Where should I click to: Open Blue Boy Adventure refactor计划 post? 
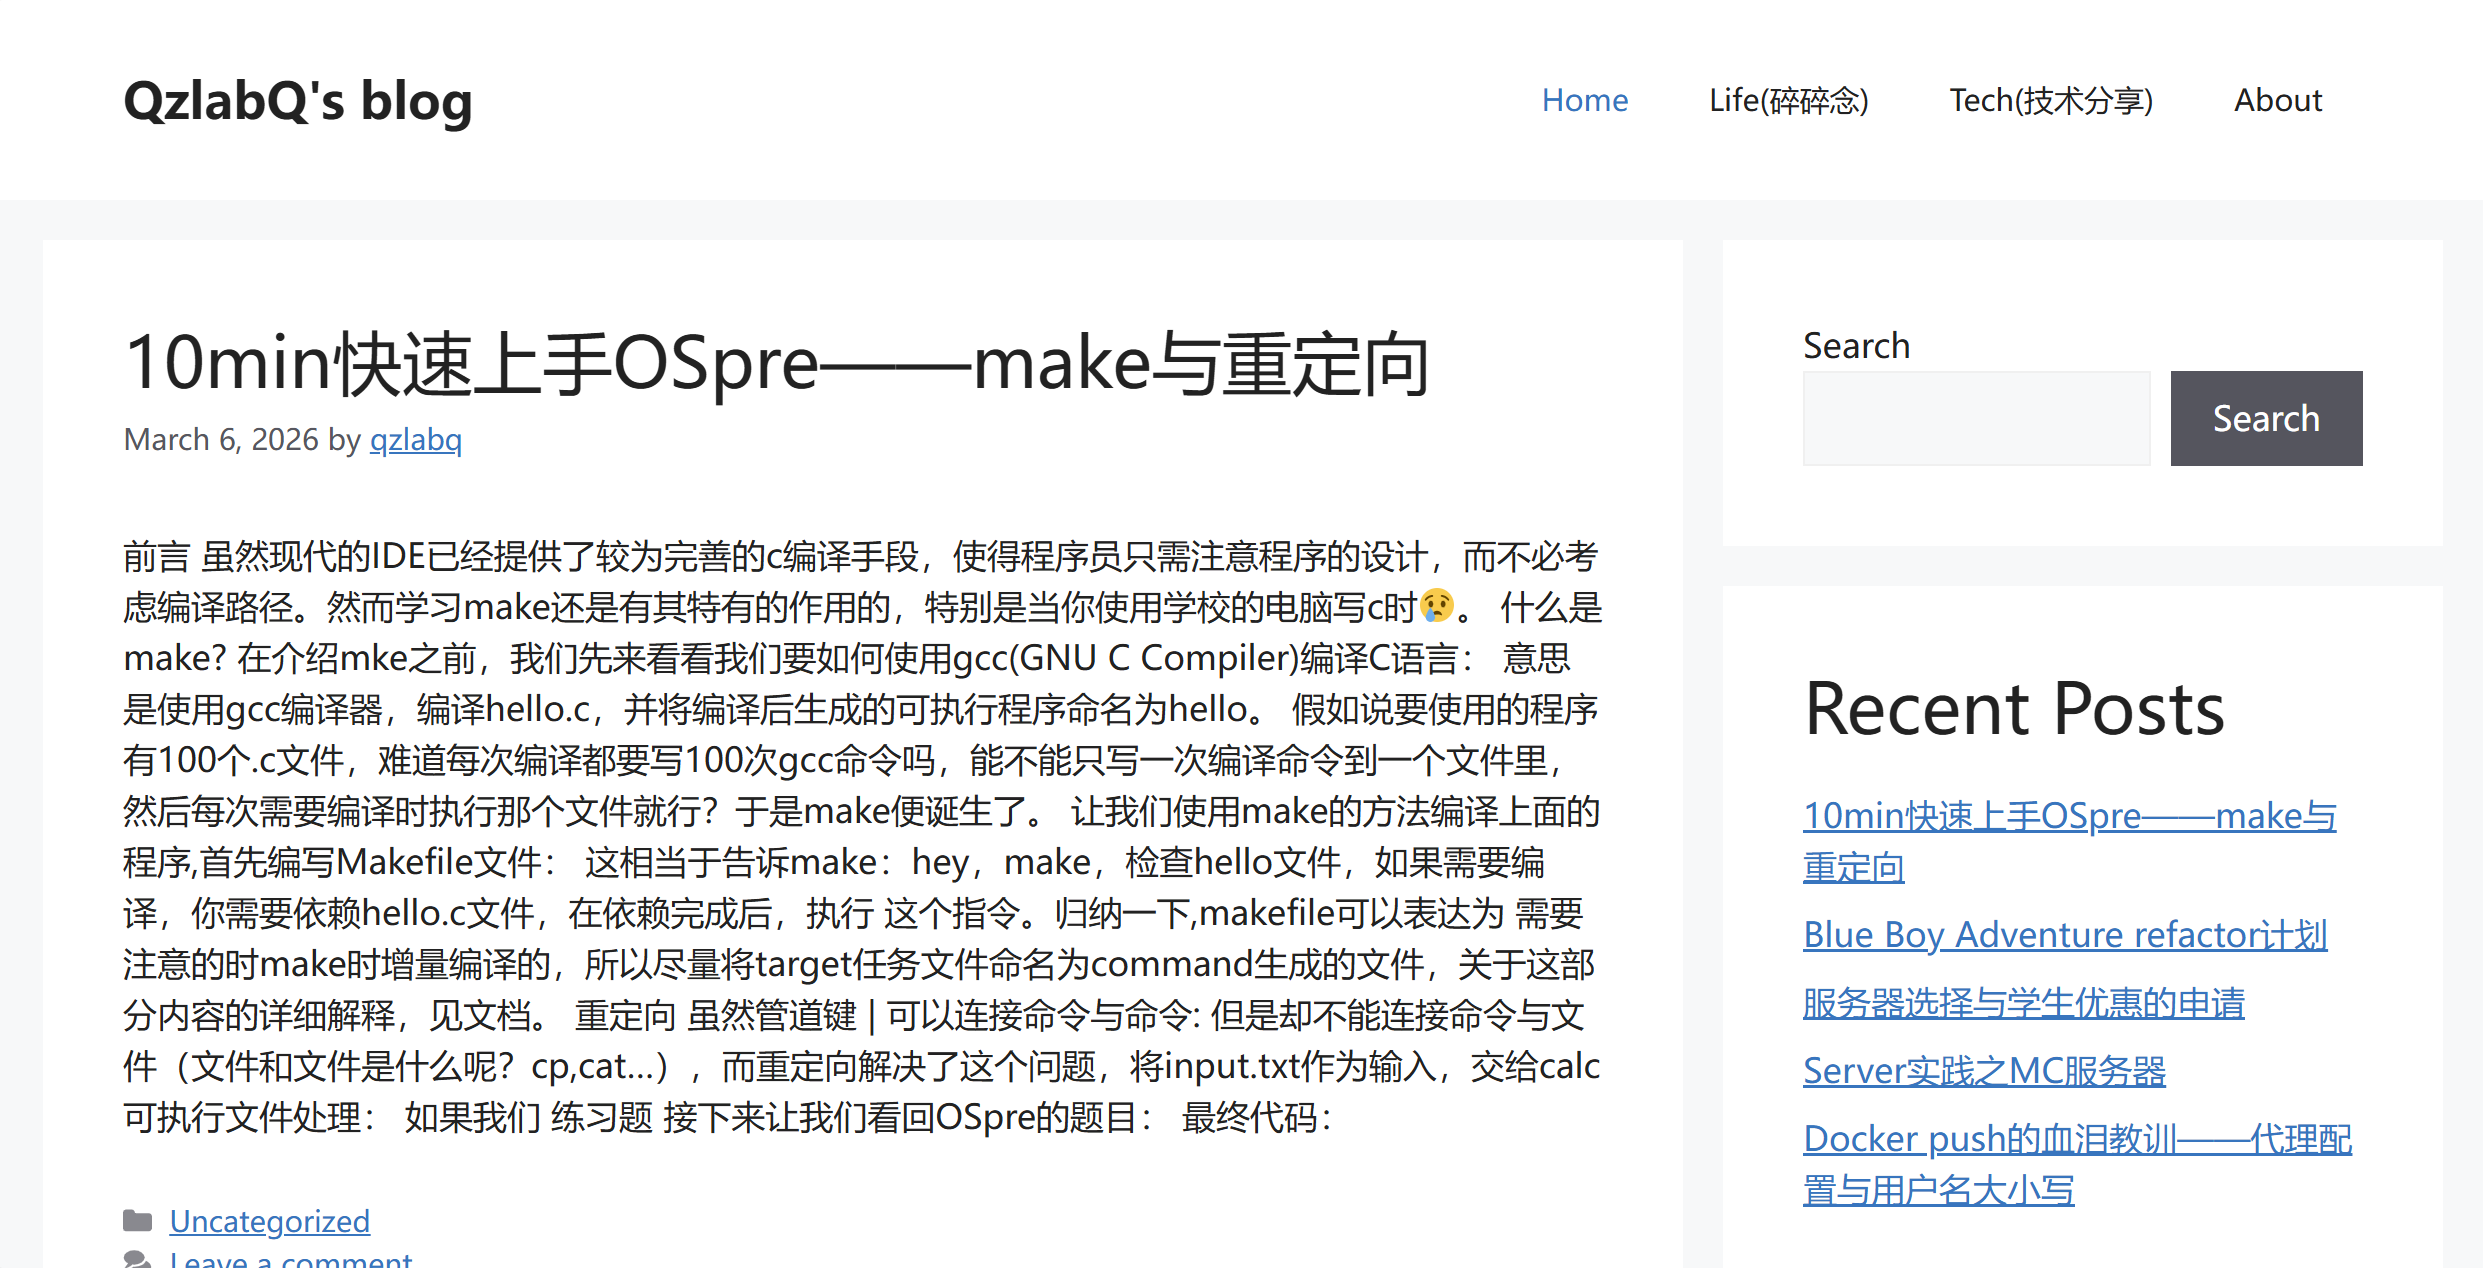[x=2065, y=934]
